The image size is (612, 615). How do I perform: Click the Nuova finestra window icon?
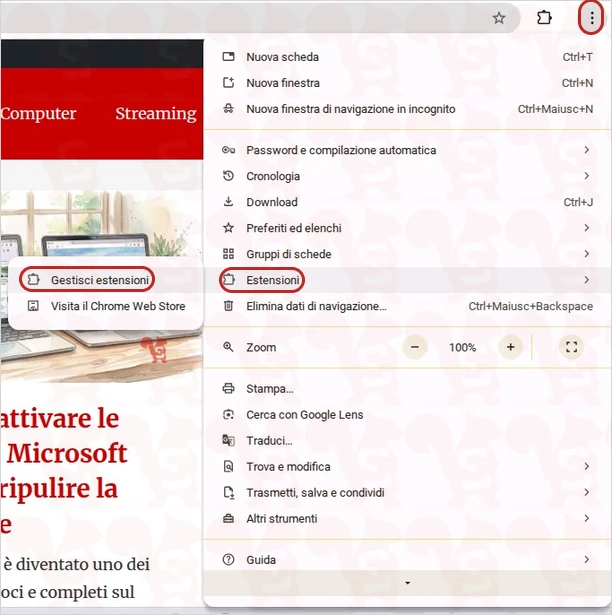[228, 83]
